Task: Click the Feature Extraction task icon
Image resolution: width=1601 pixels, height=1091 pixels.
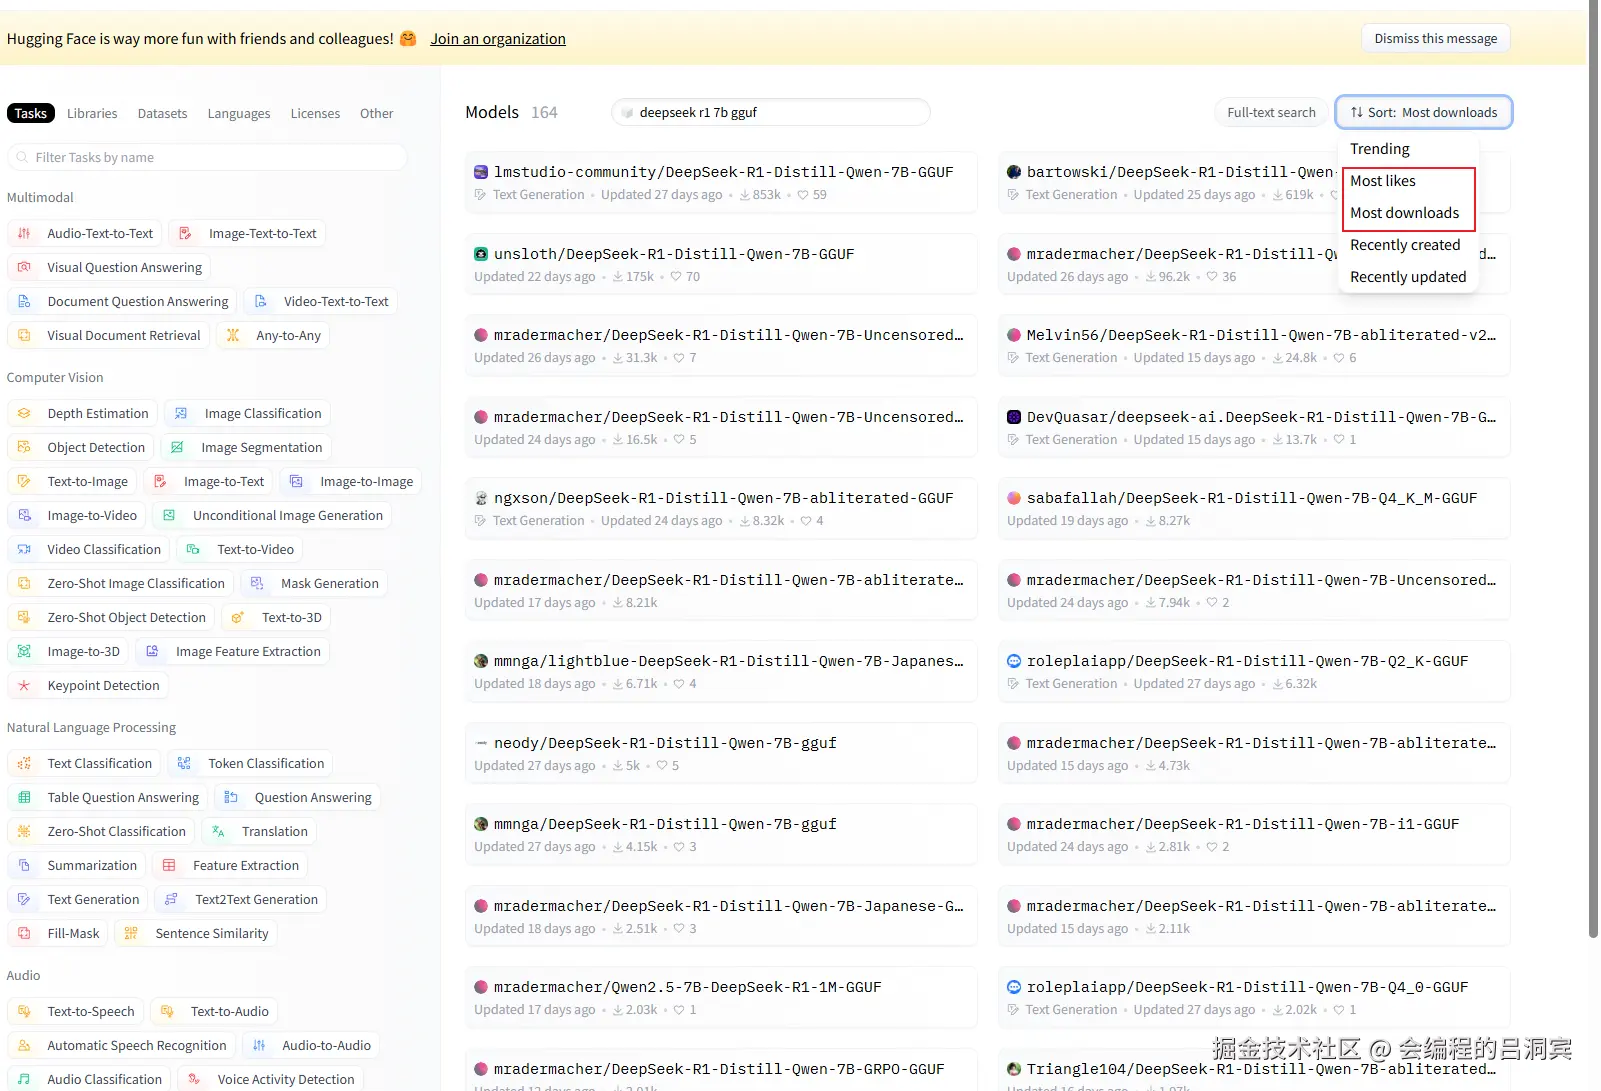Action: (169, 866)
